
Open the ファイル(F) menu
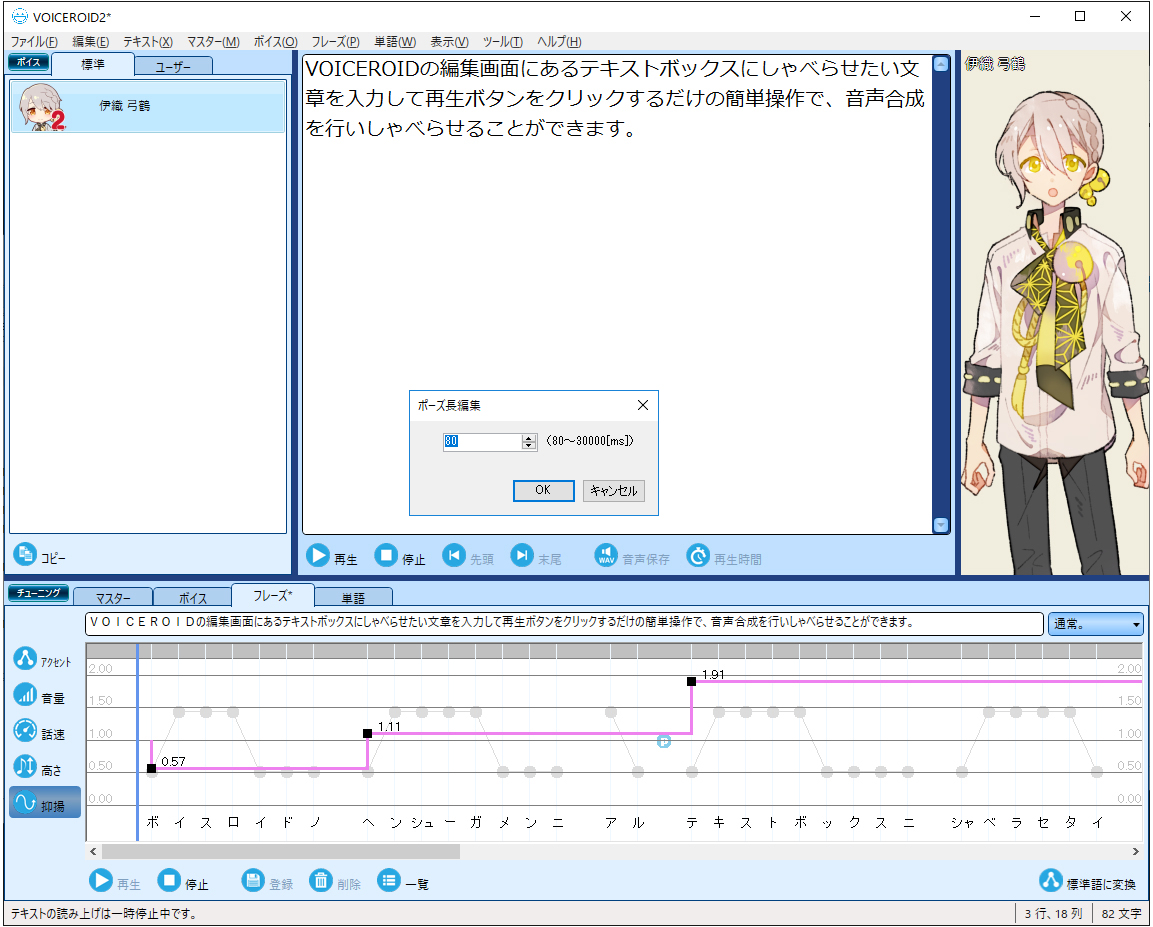34,42
